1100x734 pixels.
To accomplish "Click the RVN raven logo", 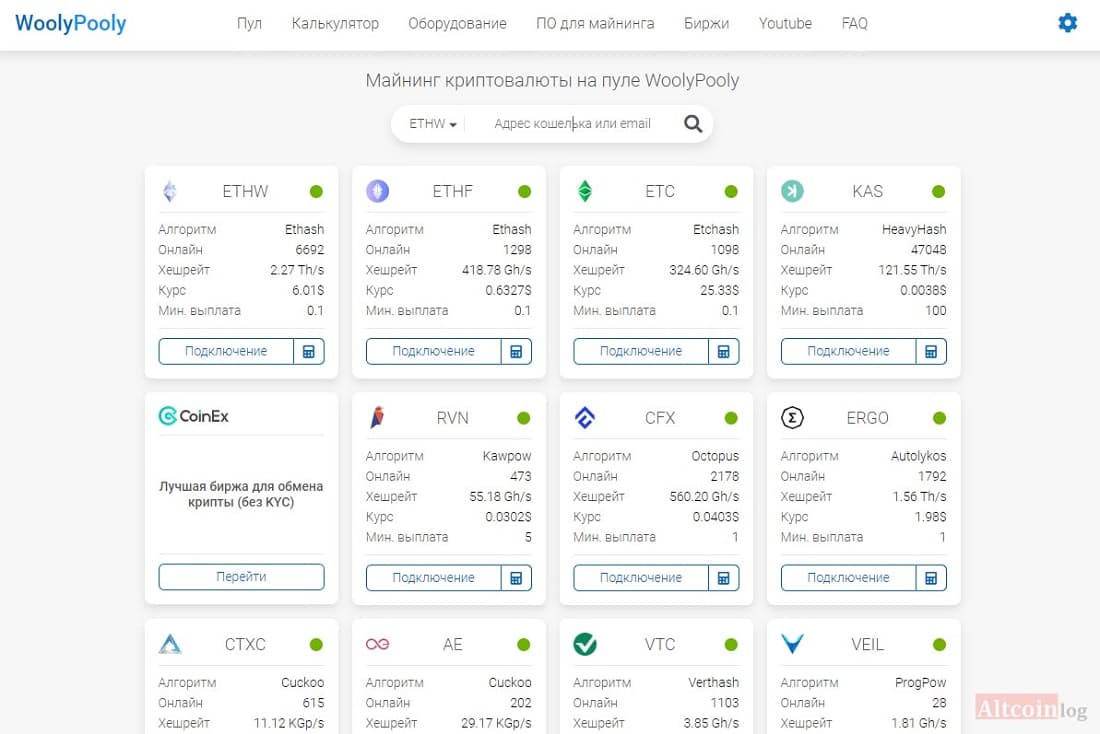I will click(x=377, y=418).
